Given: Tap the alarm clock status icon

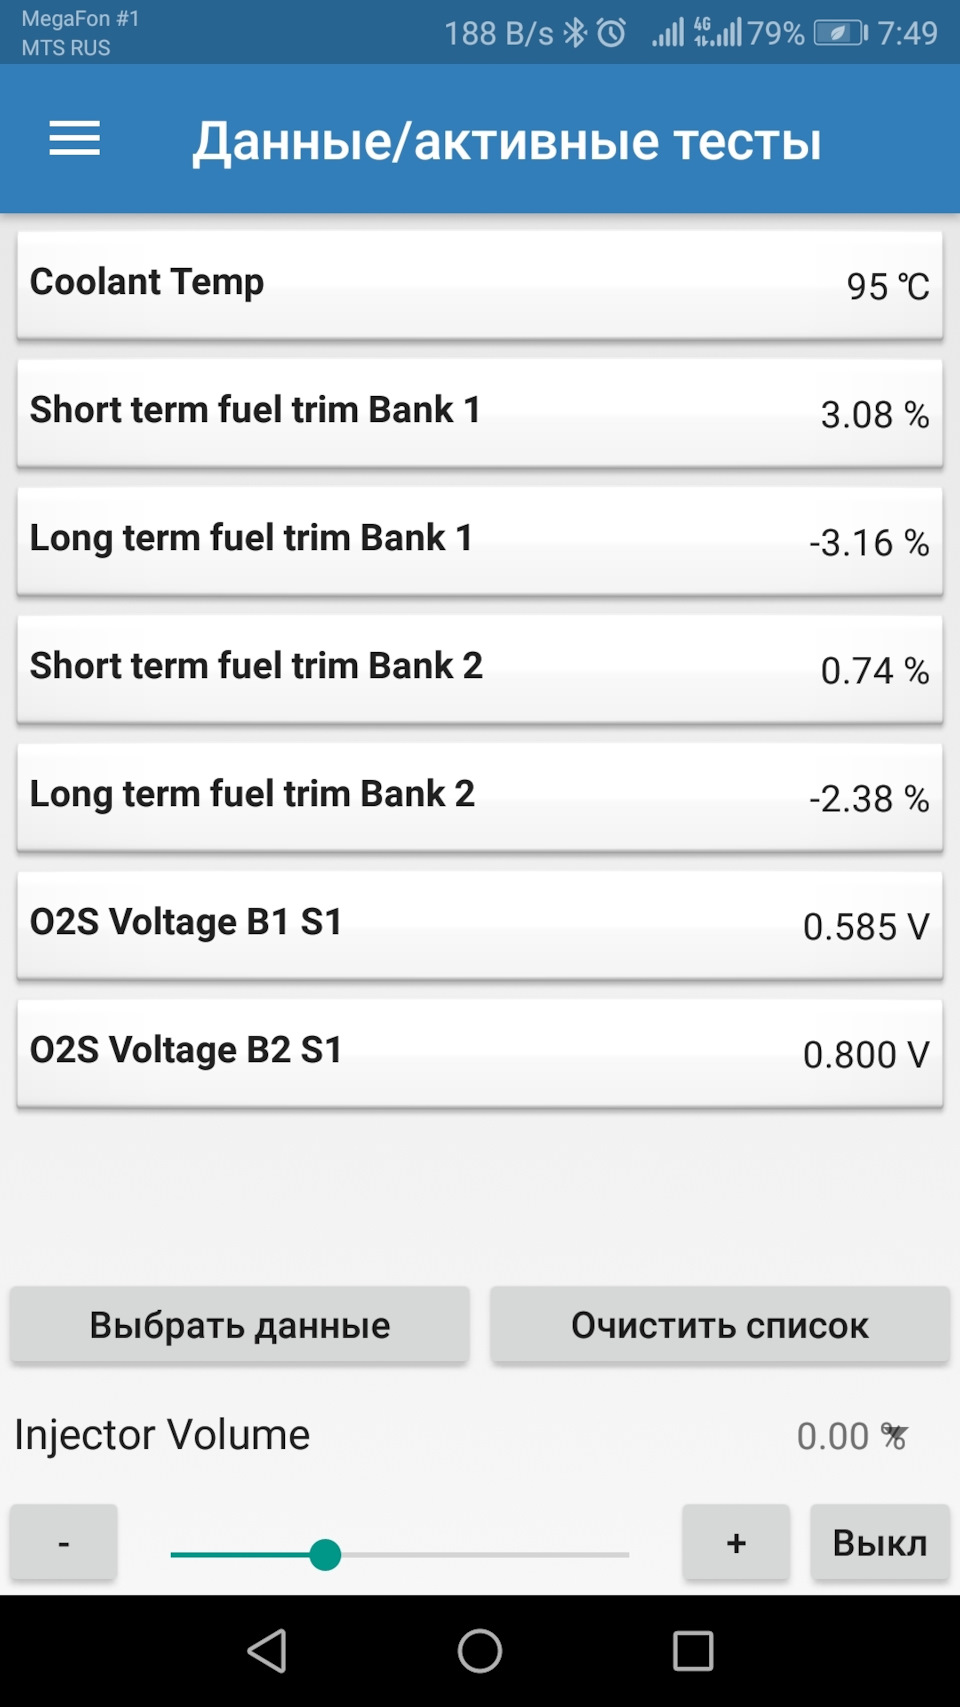Looking at the screenshot, I should [611, 33].
